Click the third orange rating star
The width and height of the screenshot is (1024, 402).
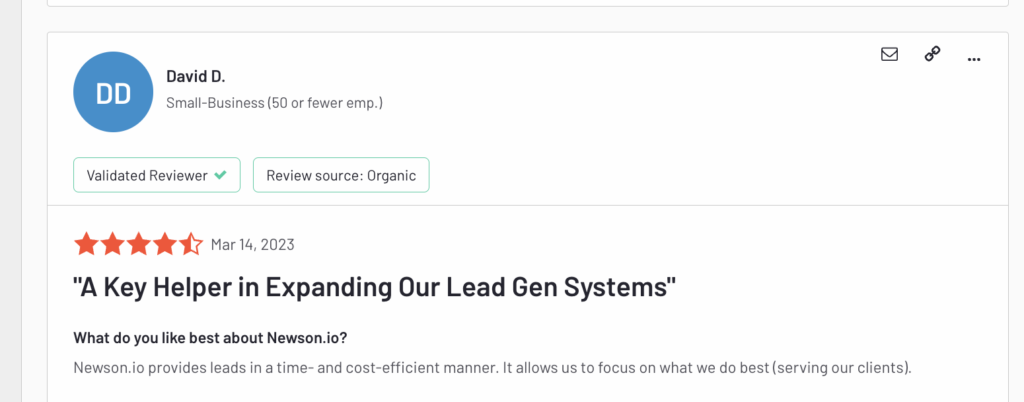pos(138,245)
